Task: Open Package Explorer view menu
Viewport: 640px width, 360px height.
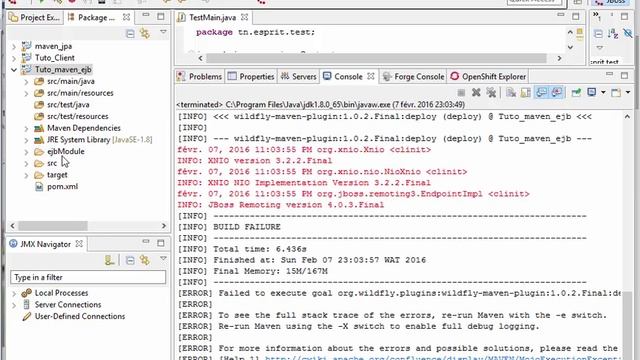Action: (x=163, y=32)
